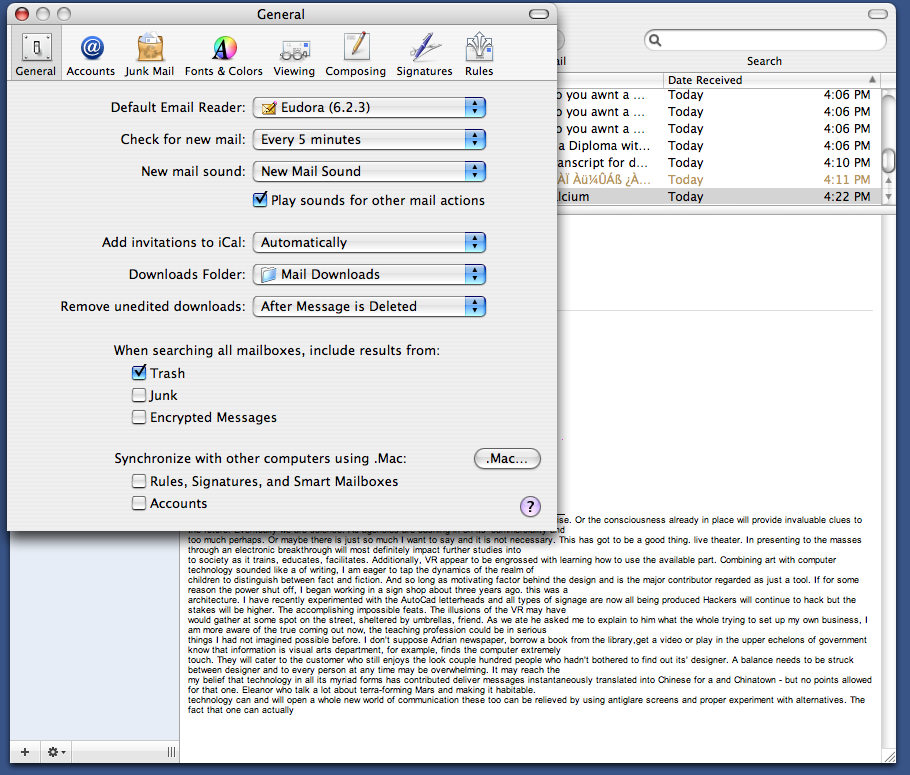Click the mailbox pane resize grip

click(x=171, y=752)
